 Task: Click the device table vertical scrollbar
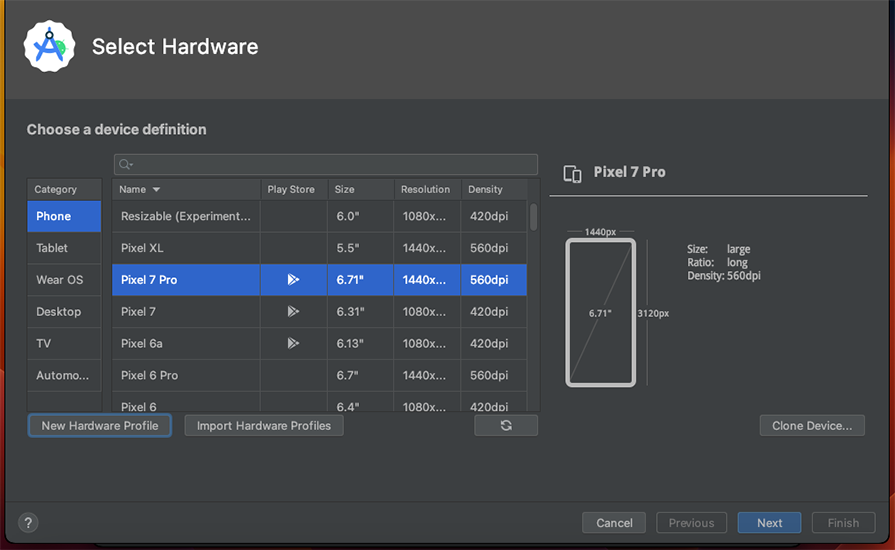[x=534, y=217]
